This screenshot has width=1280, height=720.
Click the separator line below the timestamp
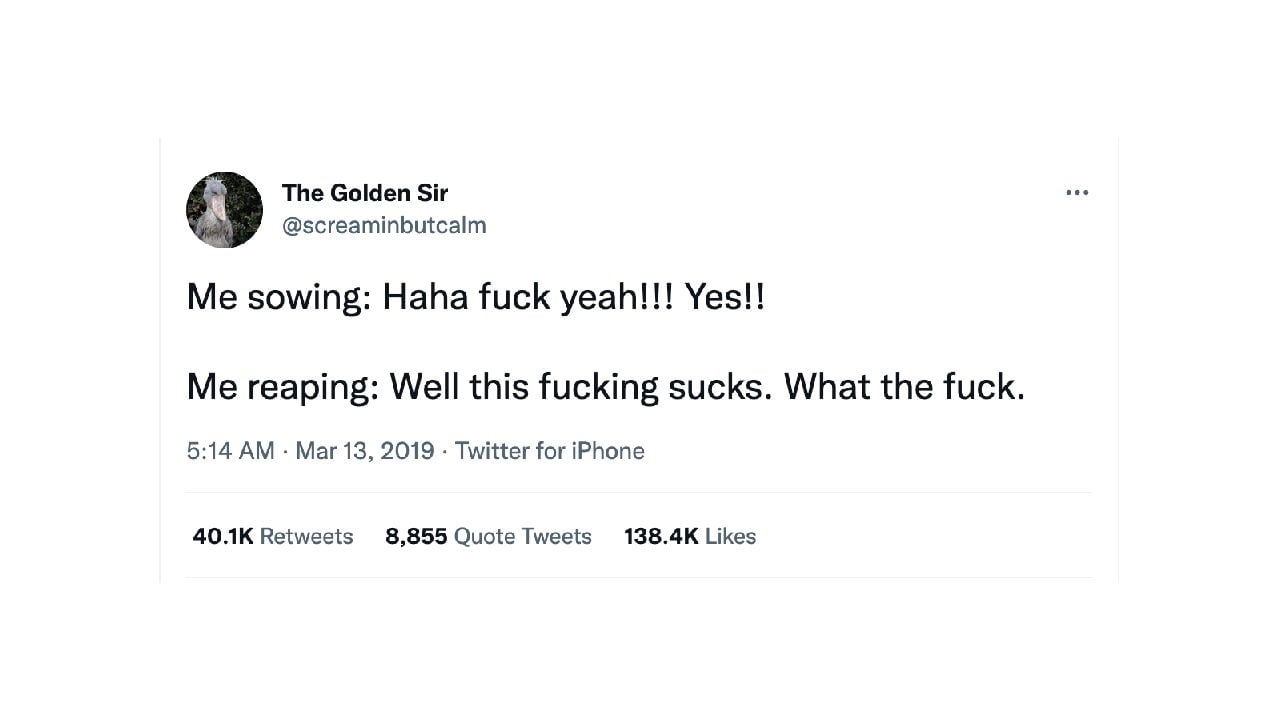(640, 492)
